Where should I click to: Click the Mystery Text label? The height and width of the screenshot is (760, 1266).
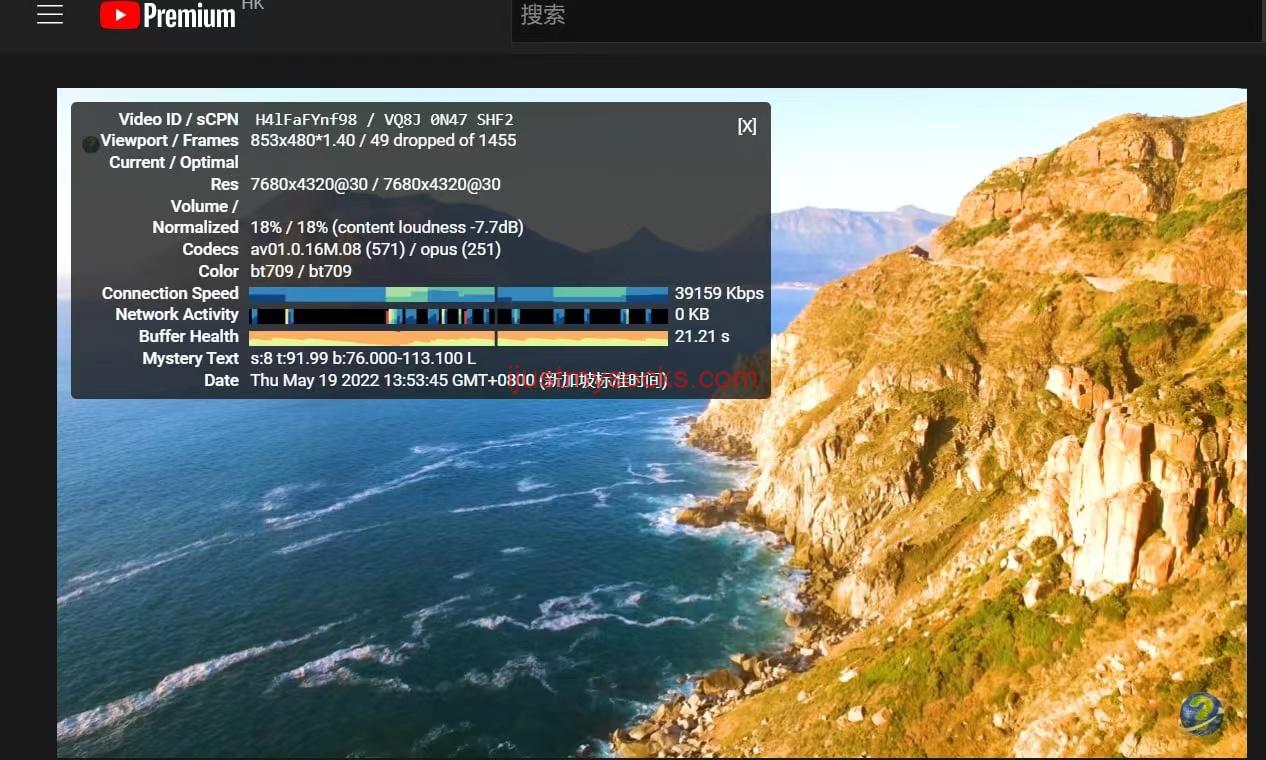[x=190, y=359]
